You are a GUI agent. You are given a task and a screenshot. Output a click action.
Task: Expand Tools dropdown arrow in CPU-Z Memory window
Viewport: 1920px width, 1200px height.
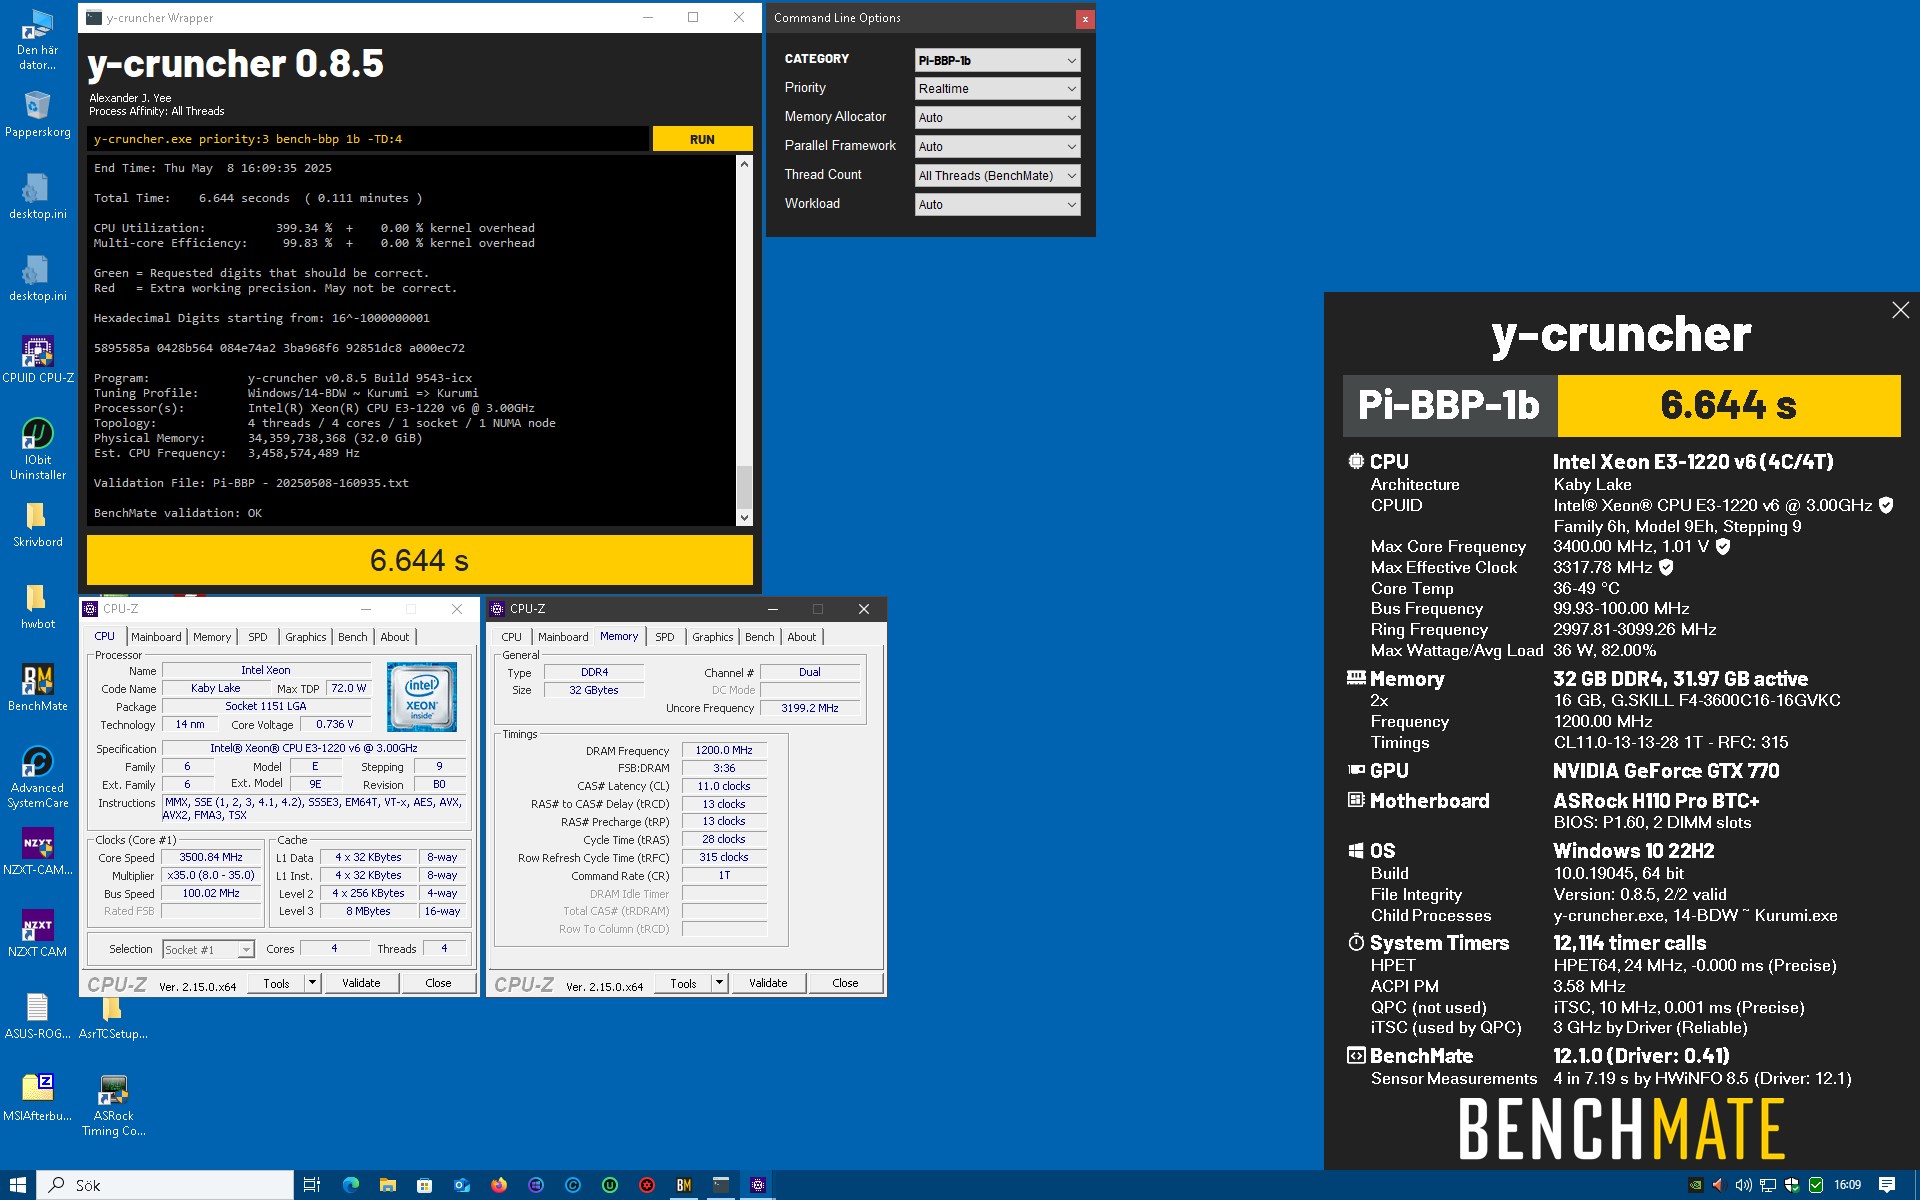(719, 983)
